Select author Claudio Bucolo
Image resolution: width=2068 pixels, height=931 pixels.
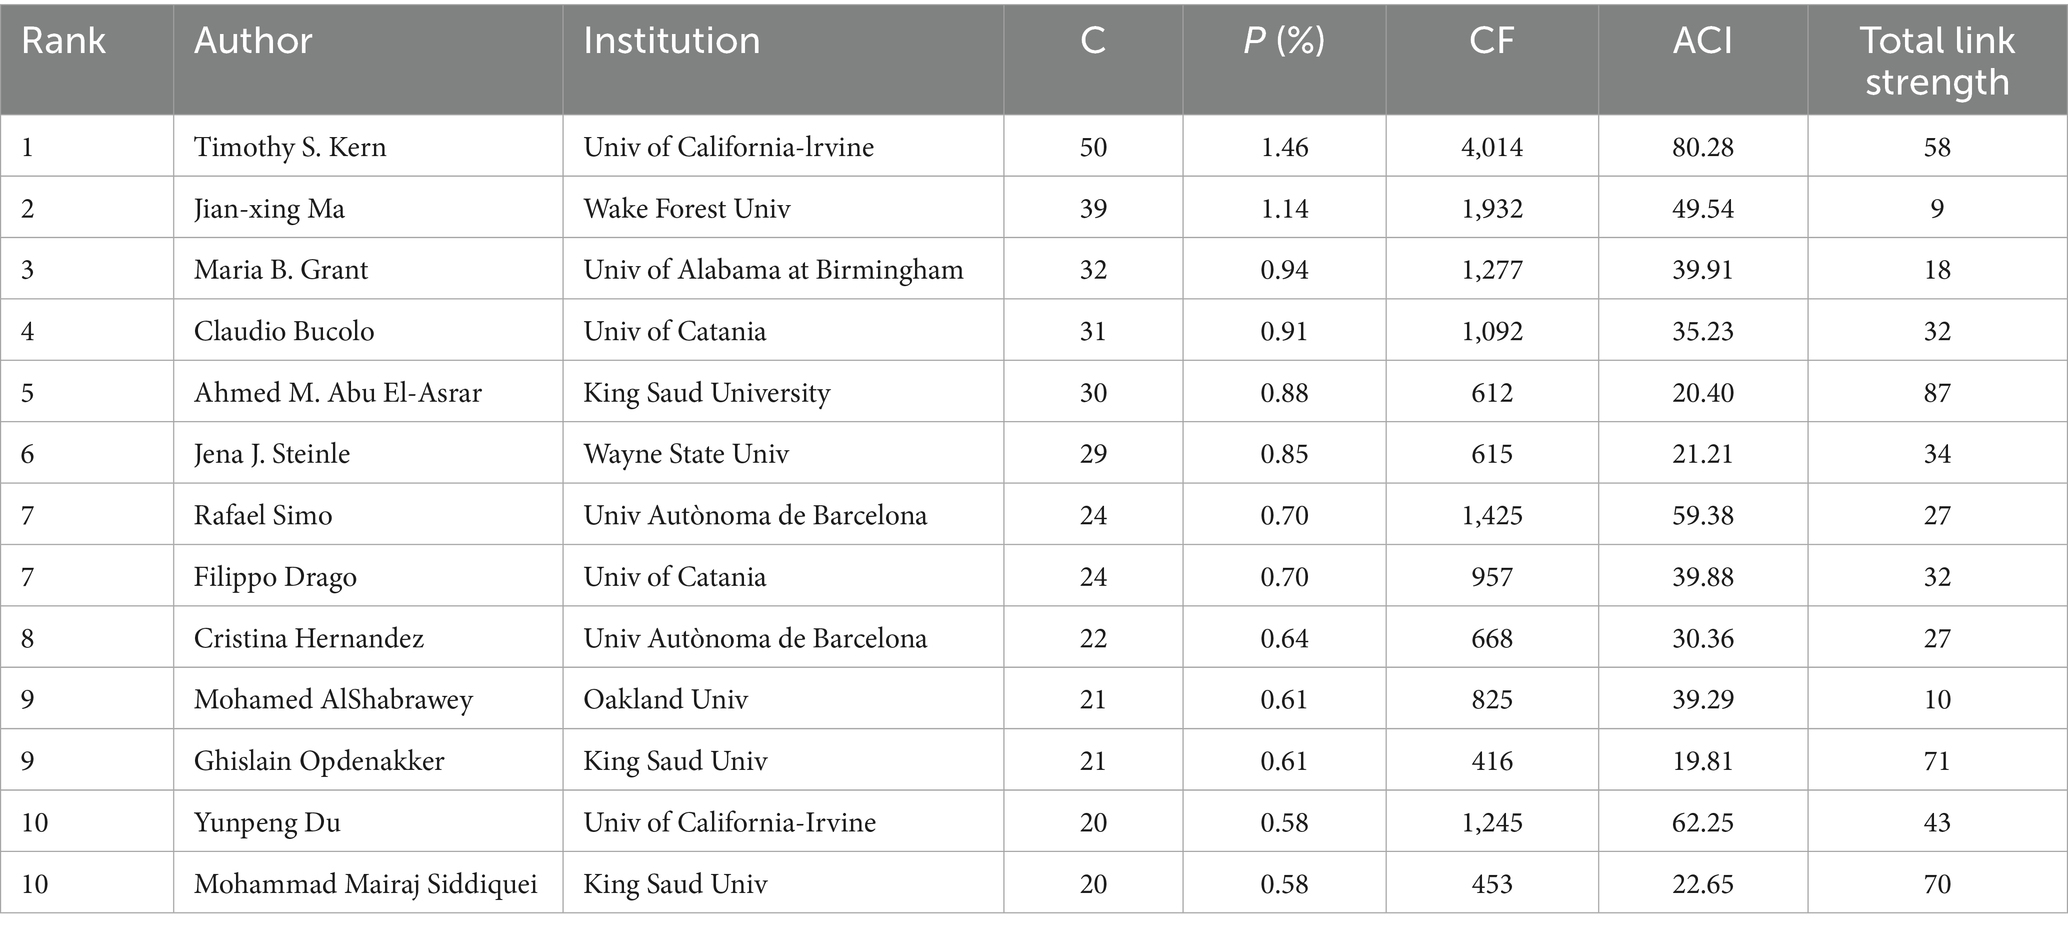pos(284,331)
